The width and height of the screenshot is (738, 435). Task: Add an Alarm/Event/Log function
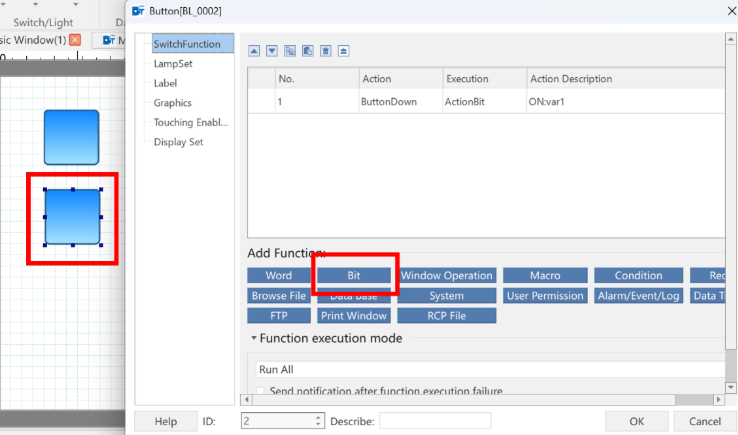pyautogui.click(x=638, y=296)
